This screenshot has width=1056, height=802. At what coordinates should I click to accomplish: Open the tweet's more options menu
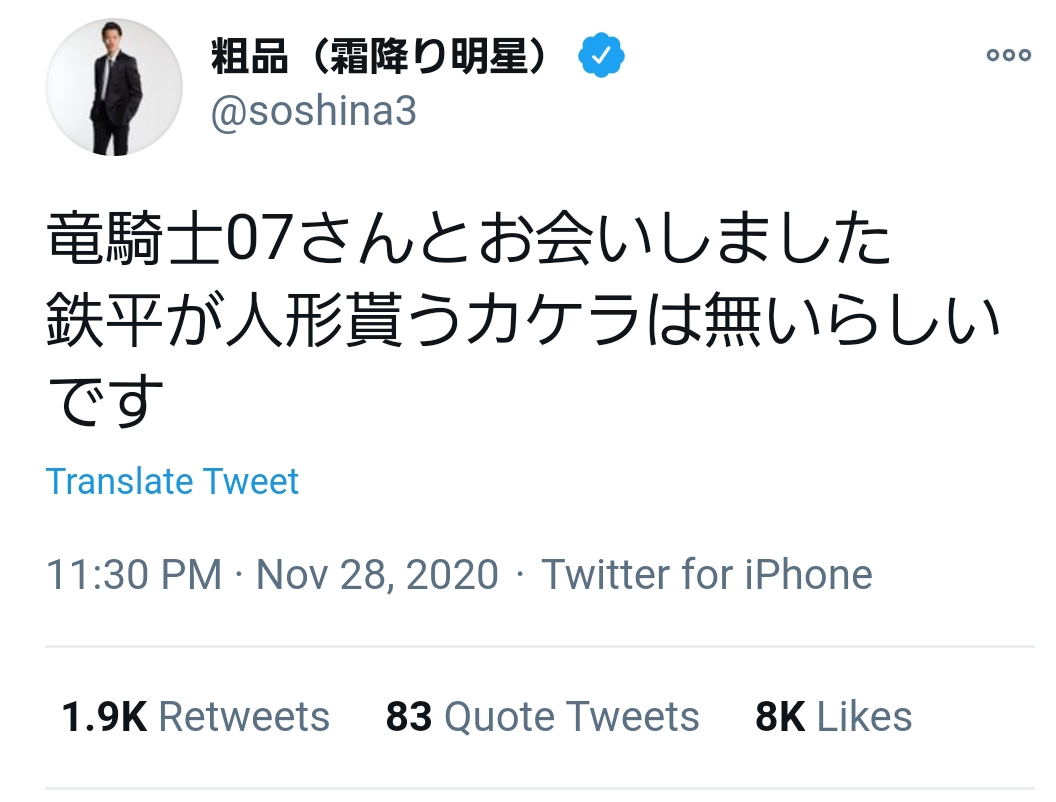[1008, 56]
